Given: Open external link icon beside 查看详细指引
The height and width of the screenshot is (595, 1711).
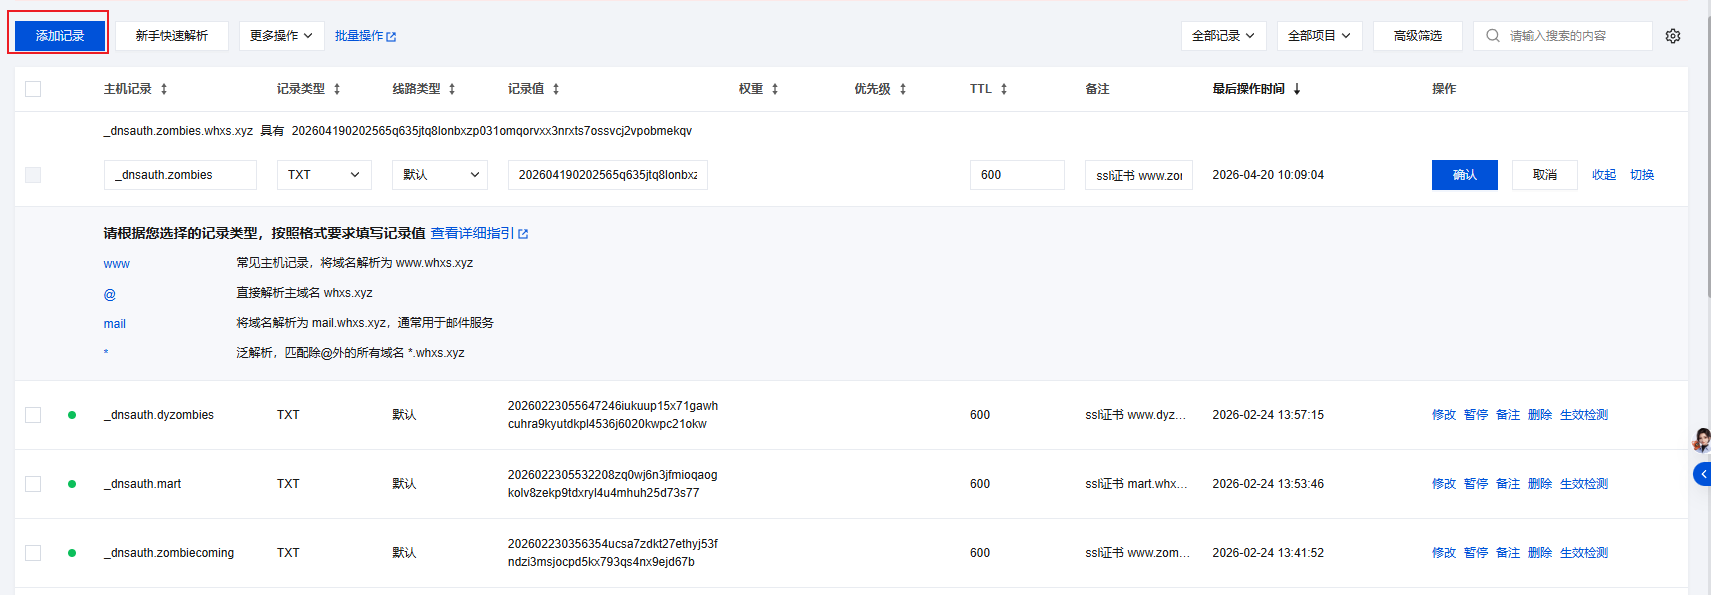Looking at the screenshot, I should coord(523,234).
